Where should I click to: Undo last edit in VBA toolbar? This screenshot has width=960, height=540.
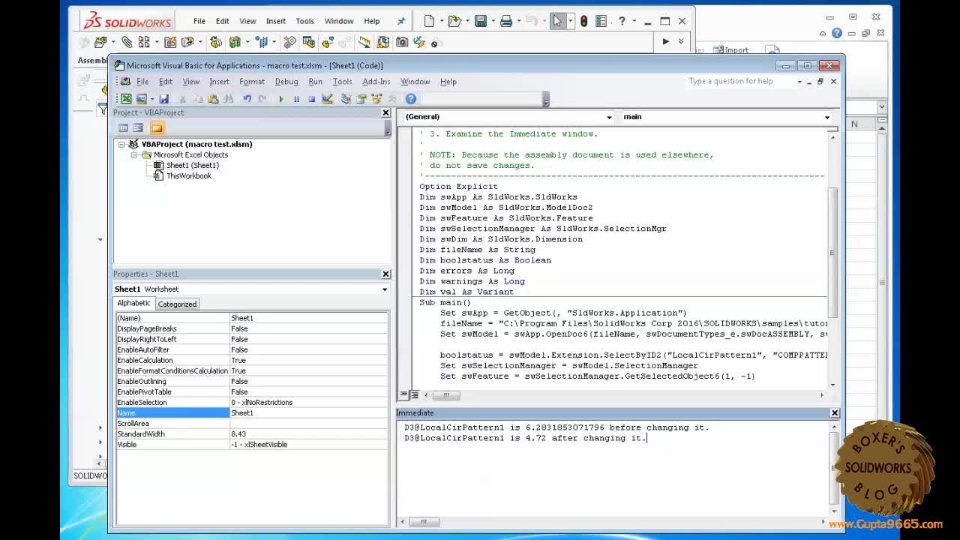tap(247, 99)
